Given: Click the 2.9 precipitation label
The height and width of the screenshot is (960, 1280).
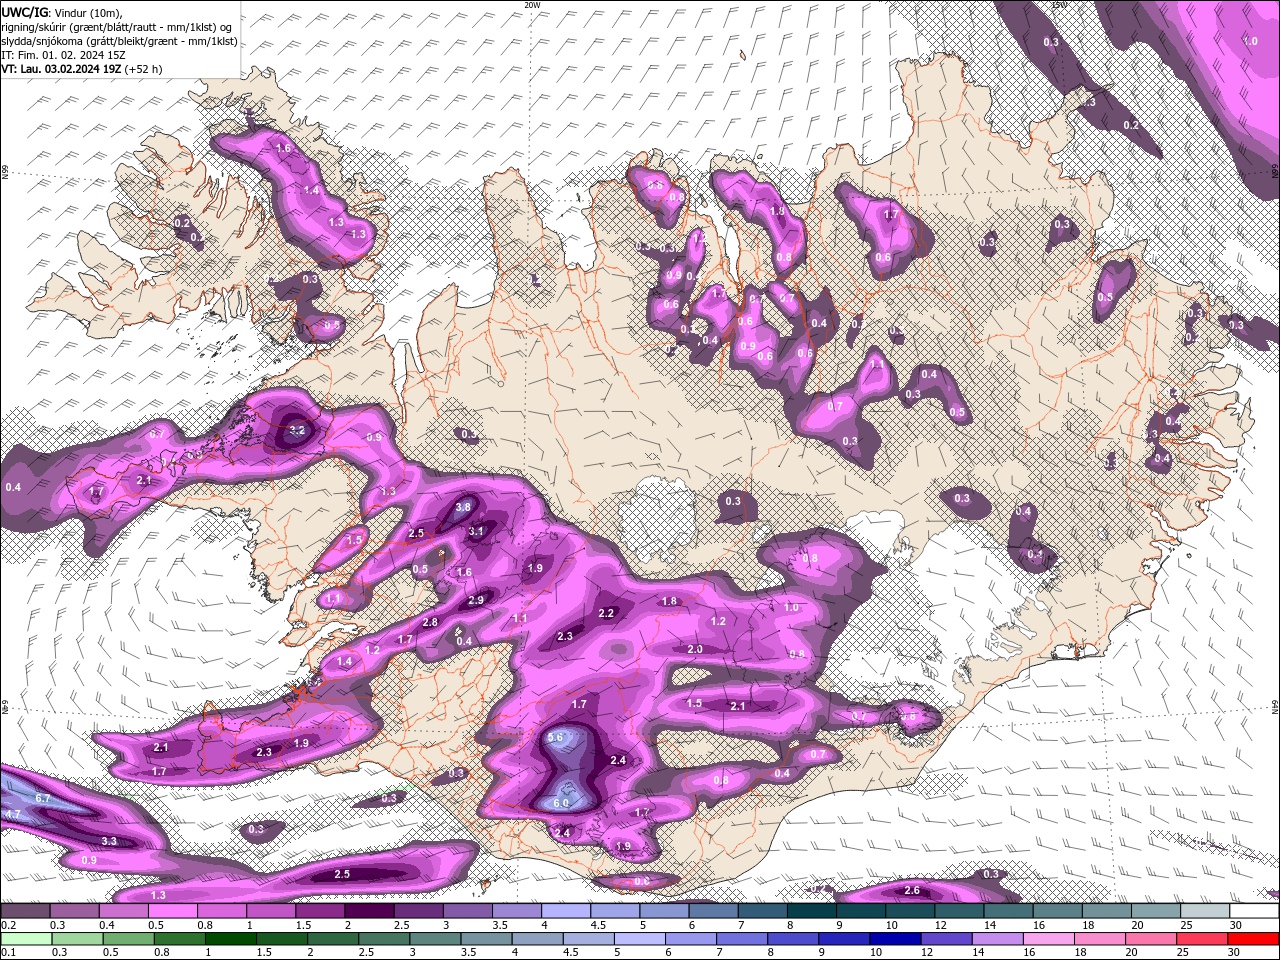Looking at the screenshot, I should (476, 600).
